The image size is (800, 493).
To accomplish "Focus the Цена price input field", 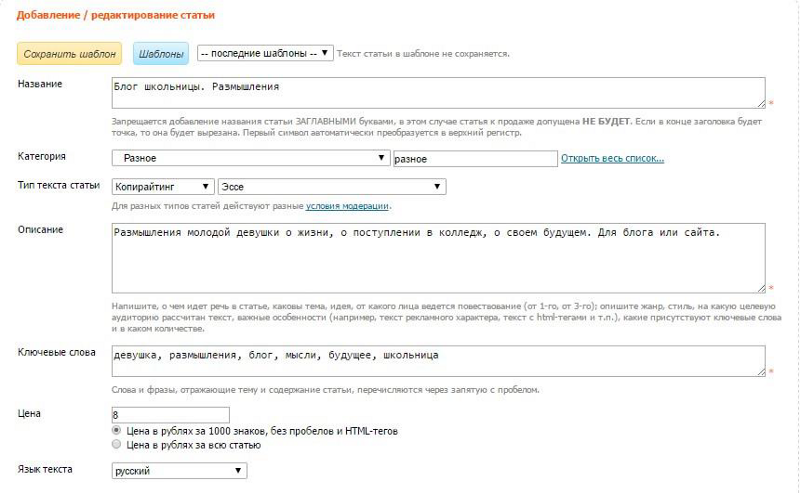I will pos(170,414).
